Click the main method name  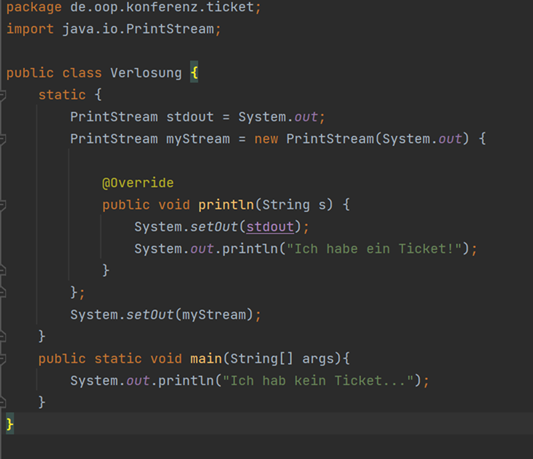pyautogui.click(x=206, y=359)
